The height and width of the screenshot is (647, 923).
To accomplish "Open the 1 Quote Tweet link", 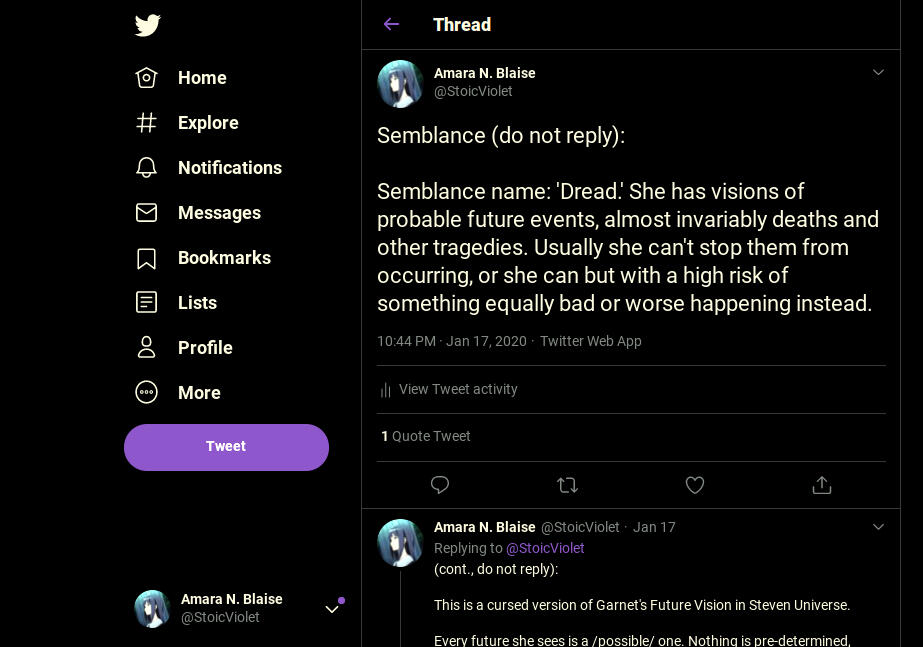I will coord(426,436).
